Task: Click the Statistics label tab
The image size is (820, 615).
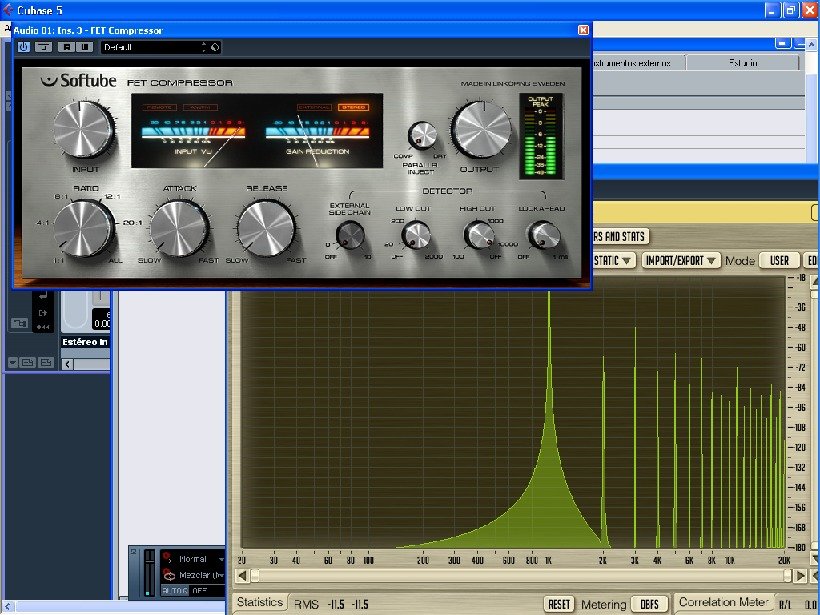Action: 259,602
